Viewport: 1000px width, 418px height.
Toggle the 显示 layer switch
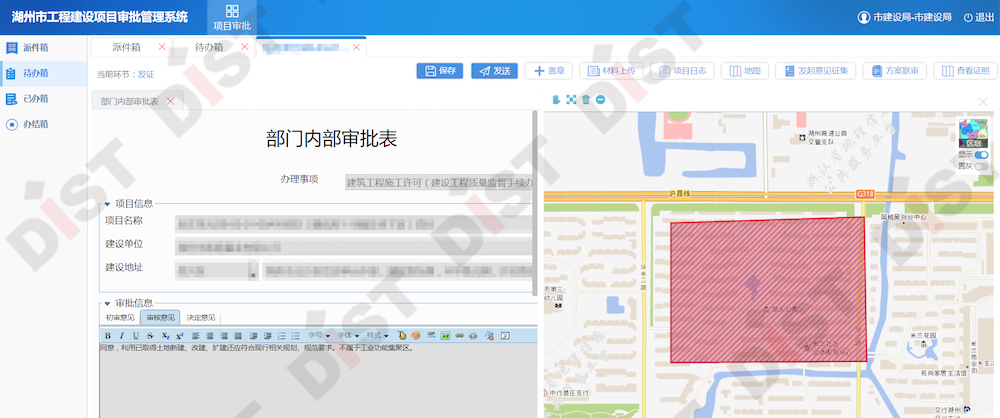click(982, 155)
